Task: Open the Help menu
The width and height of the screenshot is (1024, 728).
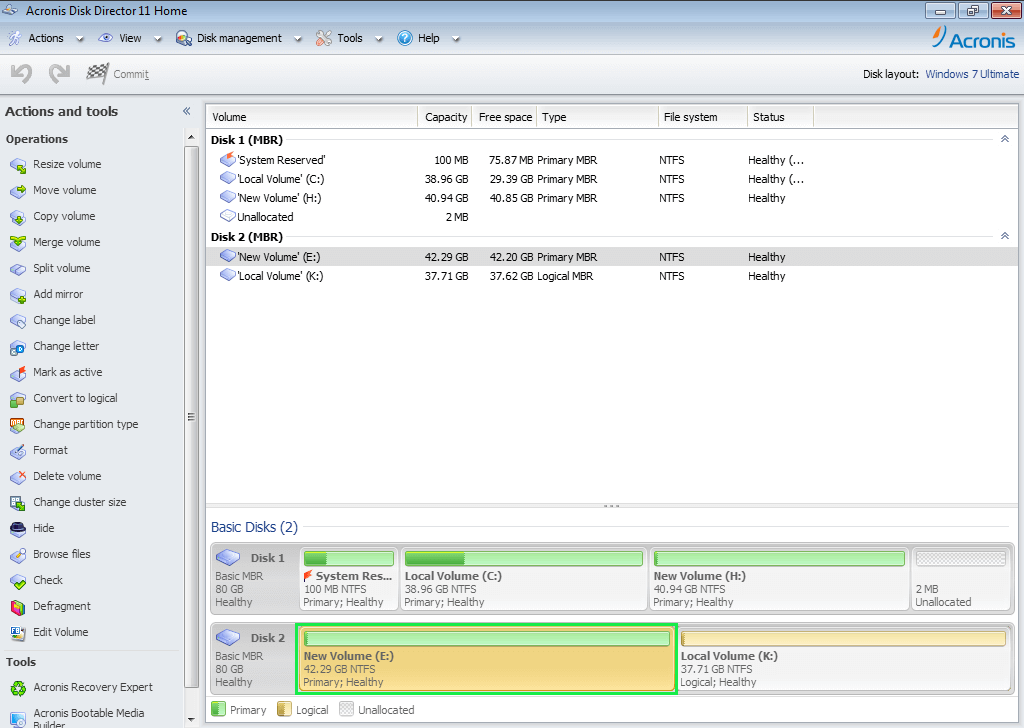Action: point(428,39)
